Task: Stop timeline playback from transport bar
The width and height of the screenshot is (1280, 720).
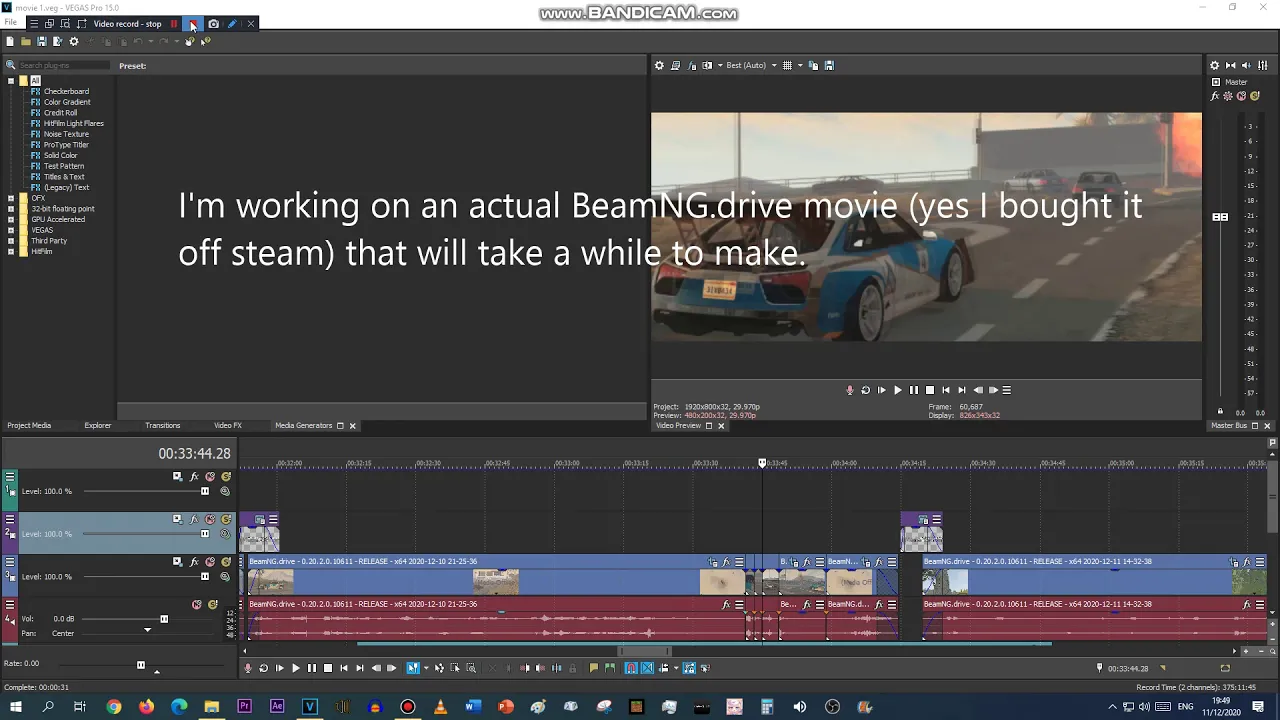Action: (328, 668)
